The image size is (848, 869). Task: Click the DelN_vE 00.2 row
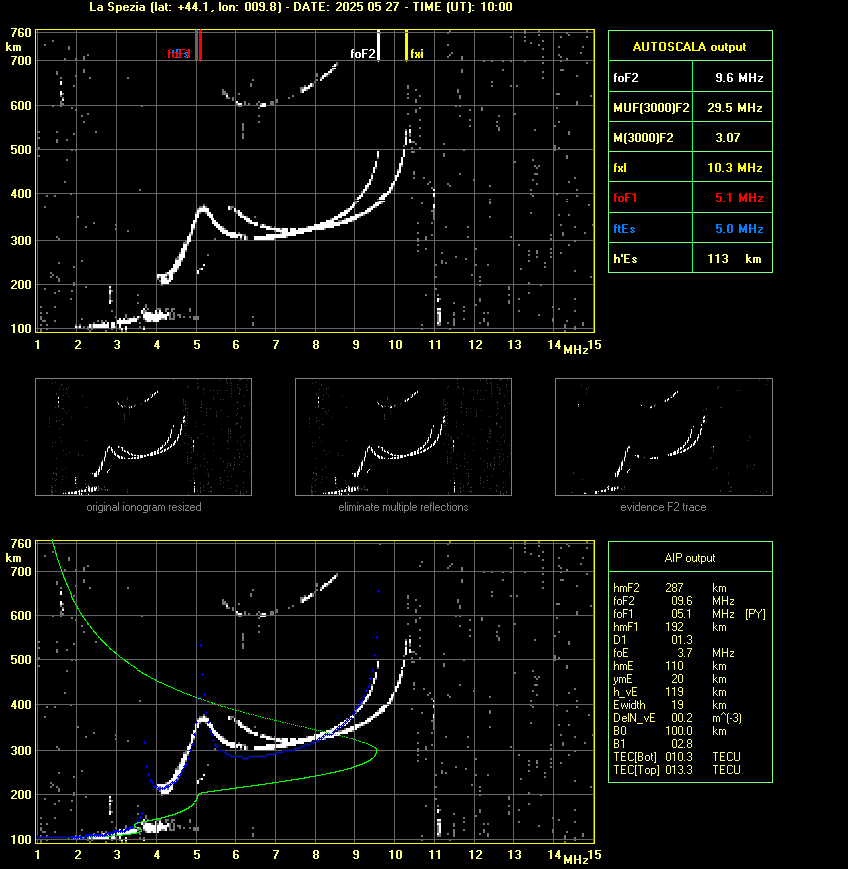click(677, 718)
